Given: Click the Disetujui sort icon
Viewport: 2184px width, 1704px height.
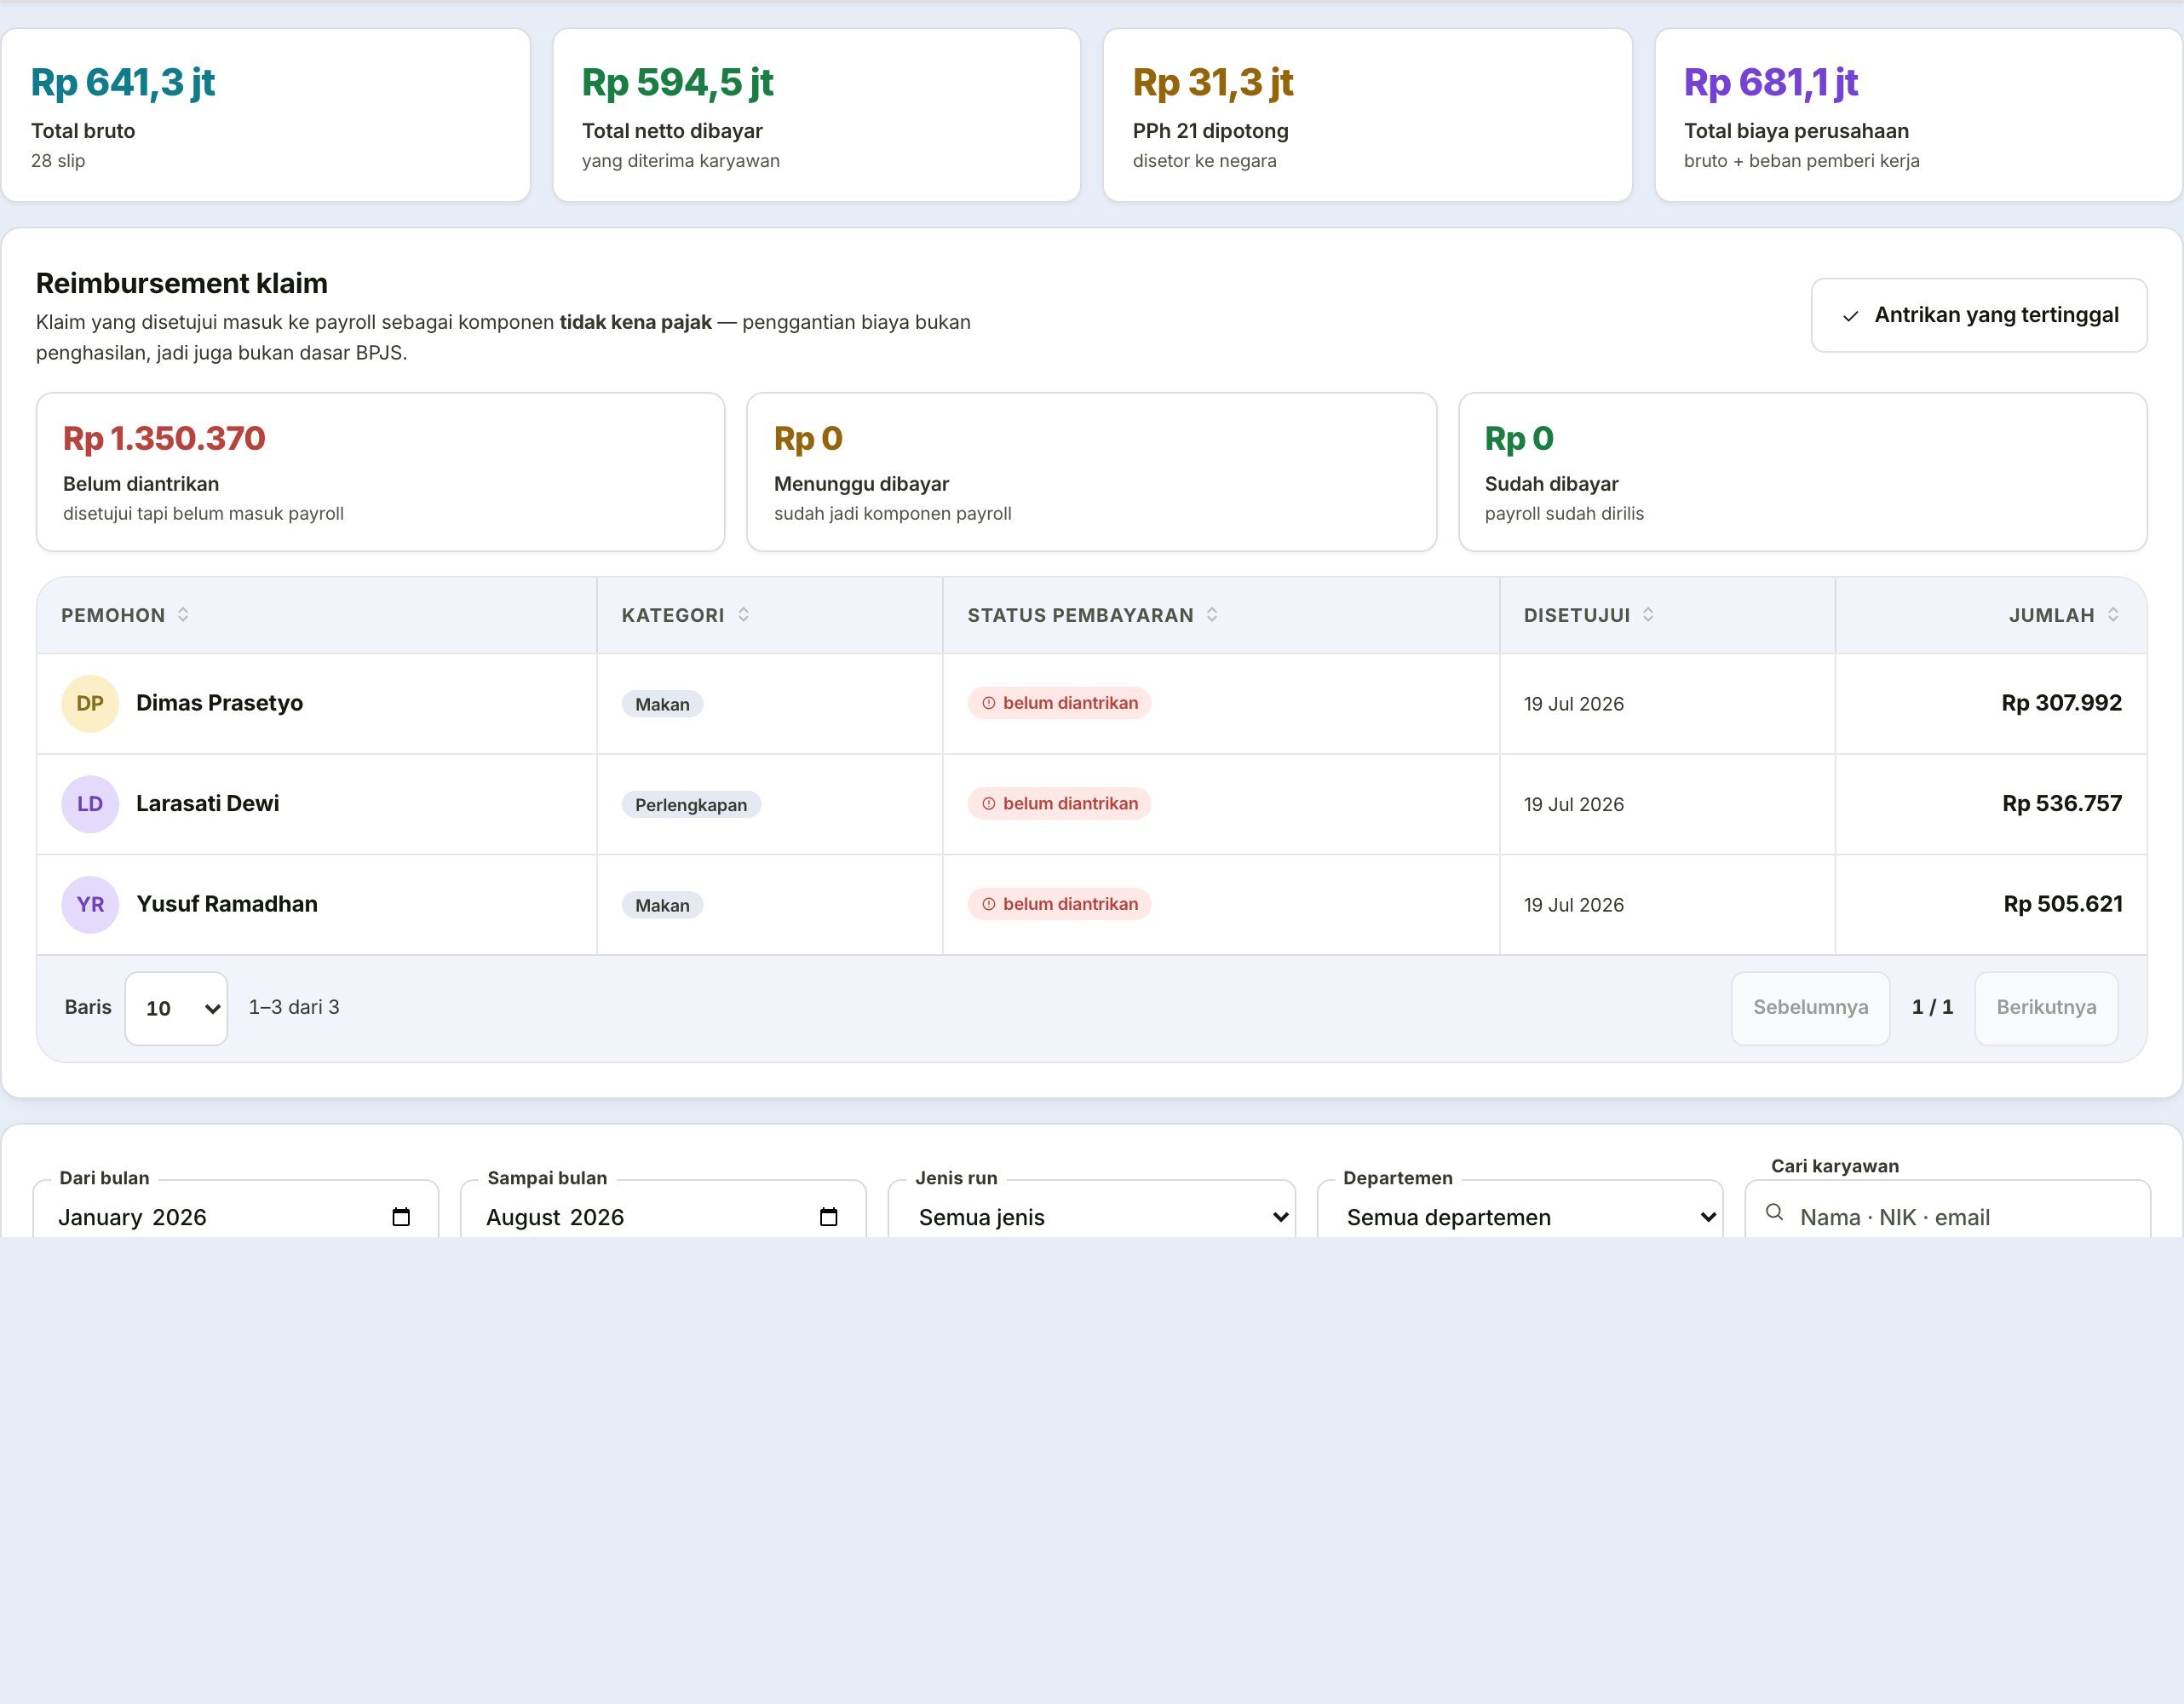Looking at the screenshot, I should tap(1648, 615).
